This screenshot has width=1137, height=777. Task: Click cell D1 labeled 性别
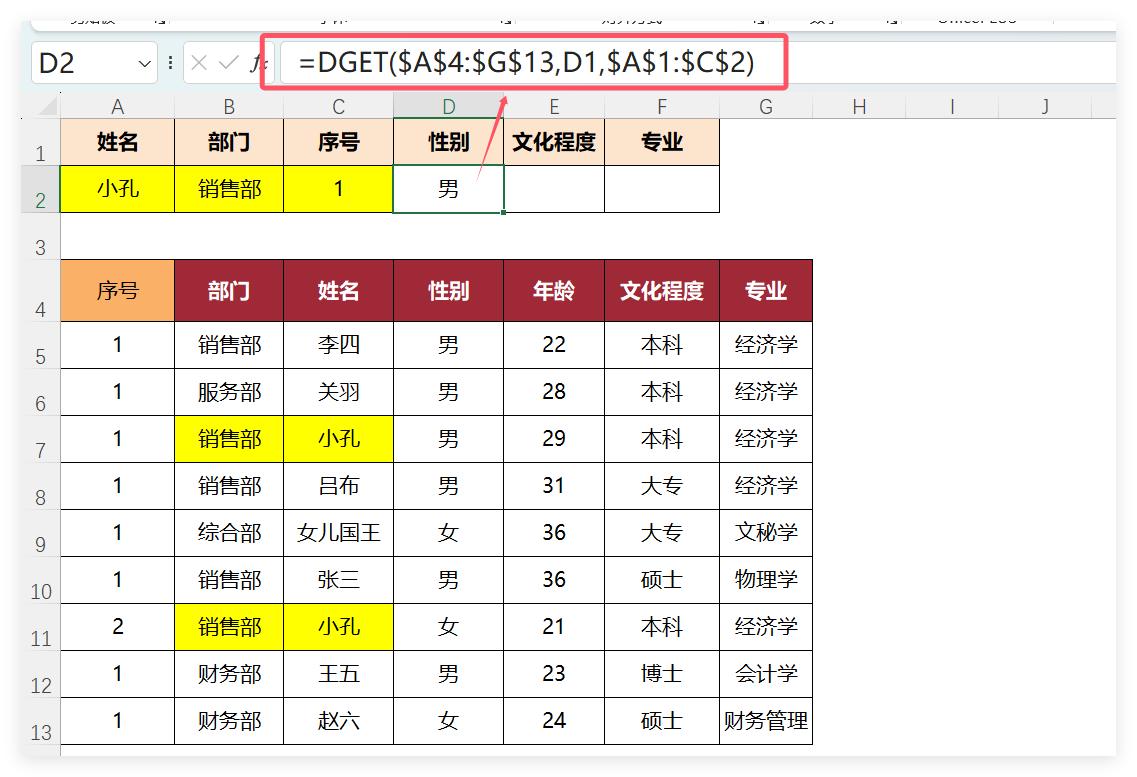(x=449, y=142)
